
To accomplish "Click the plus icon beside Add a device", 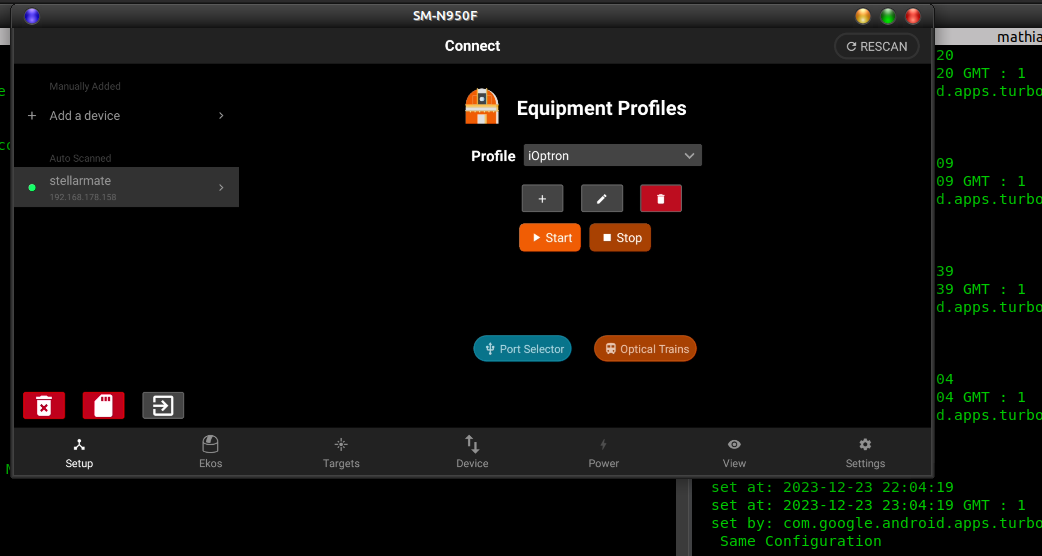I will (x=31, y=116).
